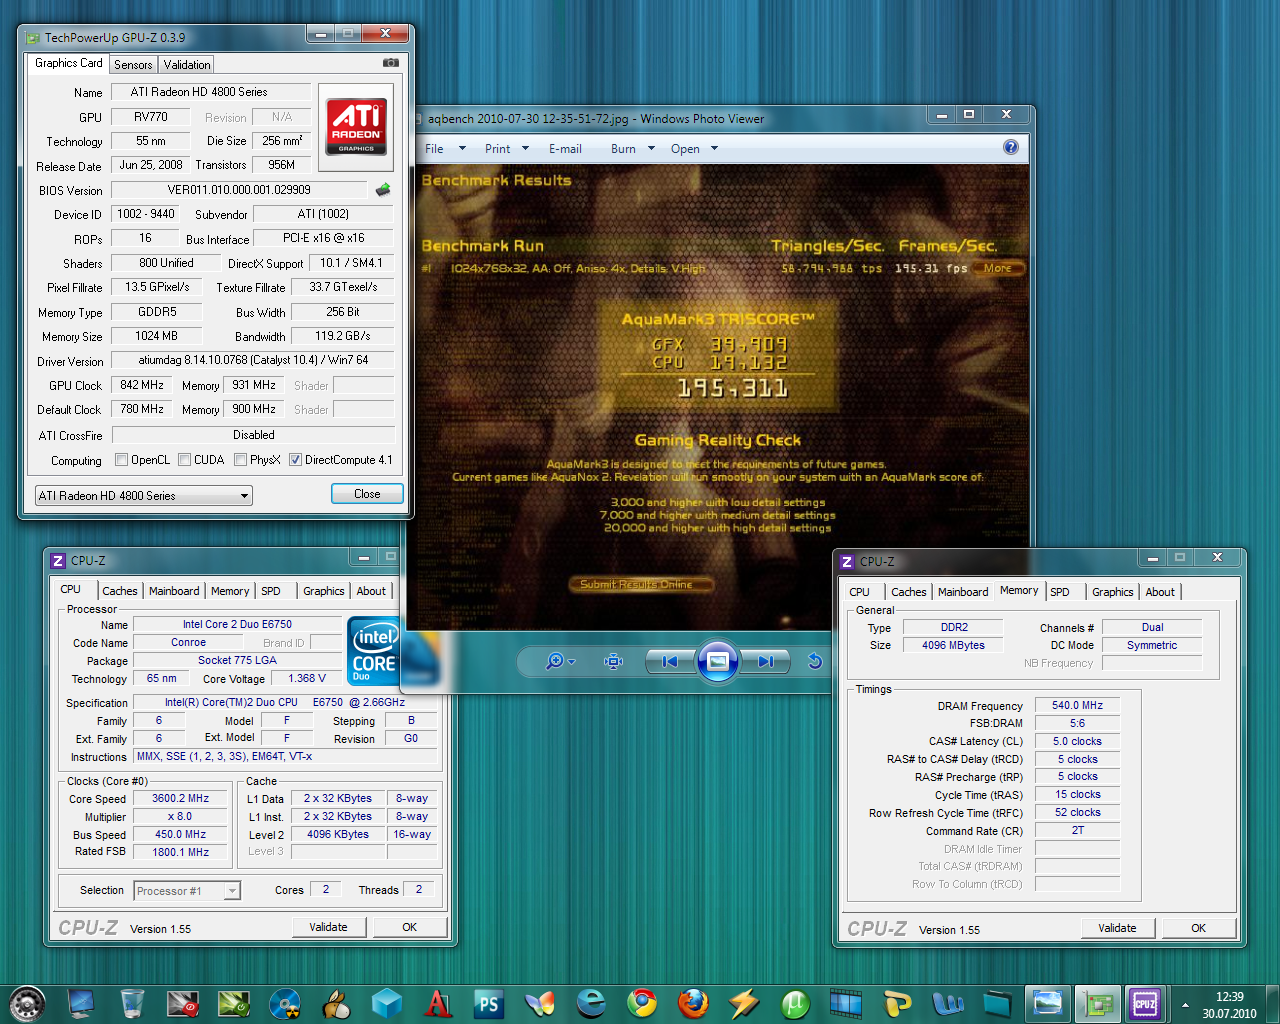This screenshot has width=1280, height=1024.
Task: Launch Firefox from taskbar
Action: point(693,1003)
